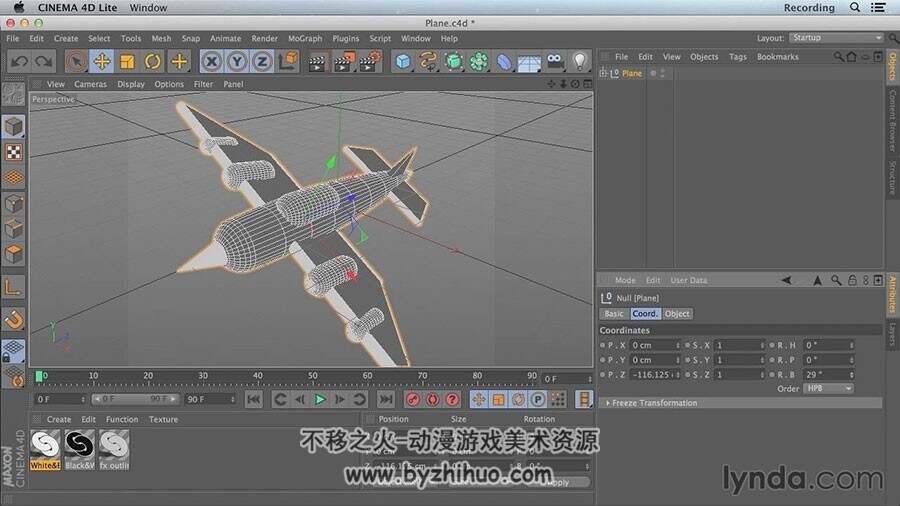900x506 pixels.
Task: Click the preview range 0F-90F slider
Action: (135, 399)
